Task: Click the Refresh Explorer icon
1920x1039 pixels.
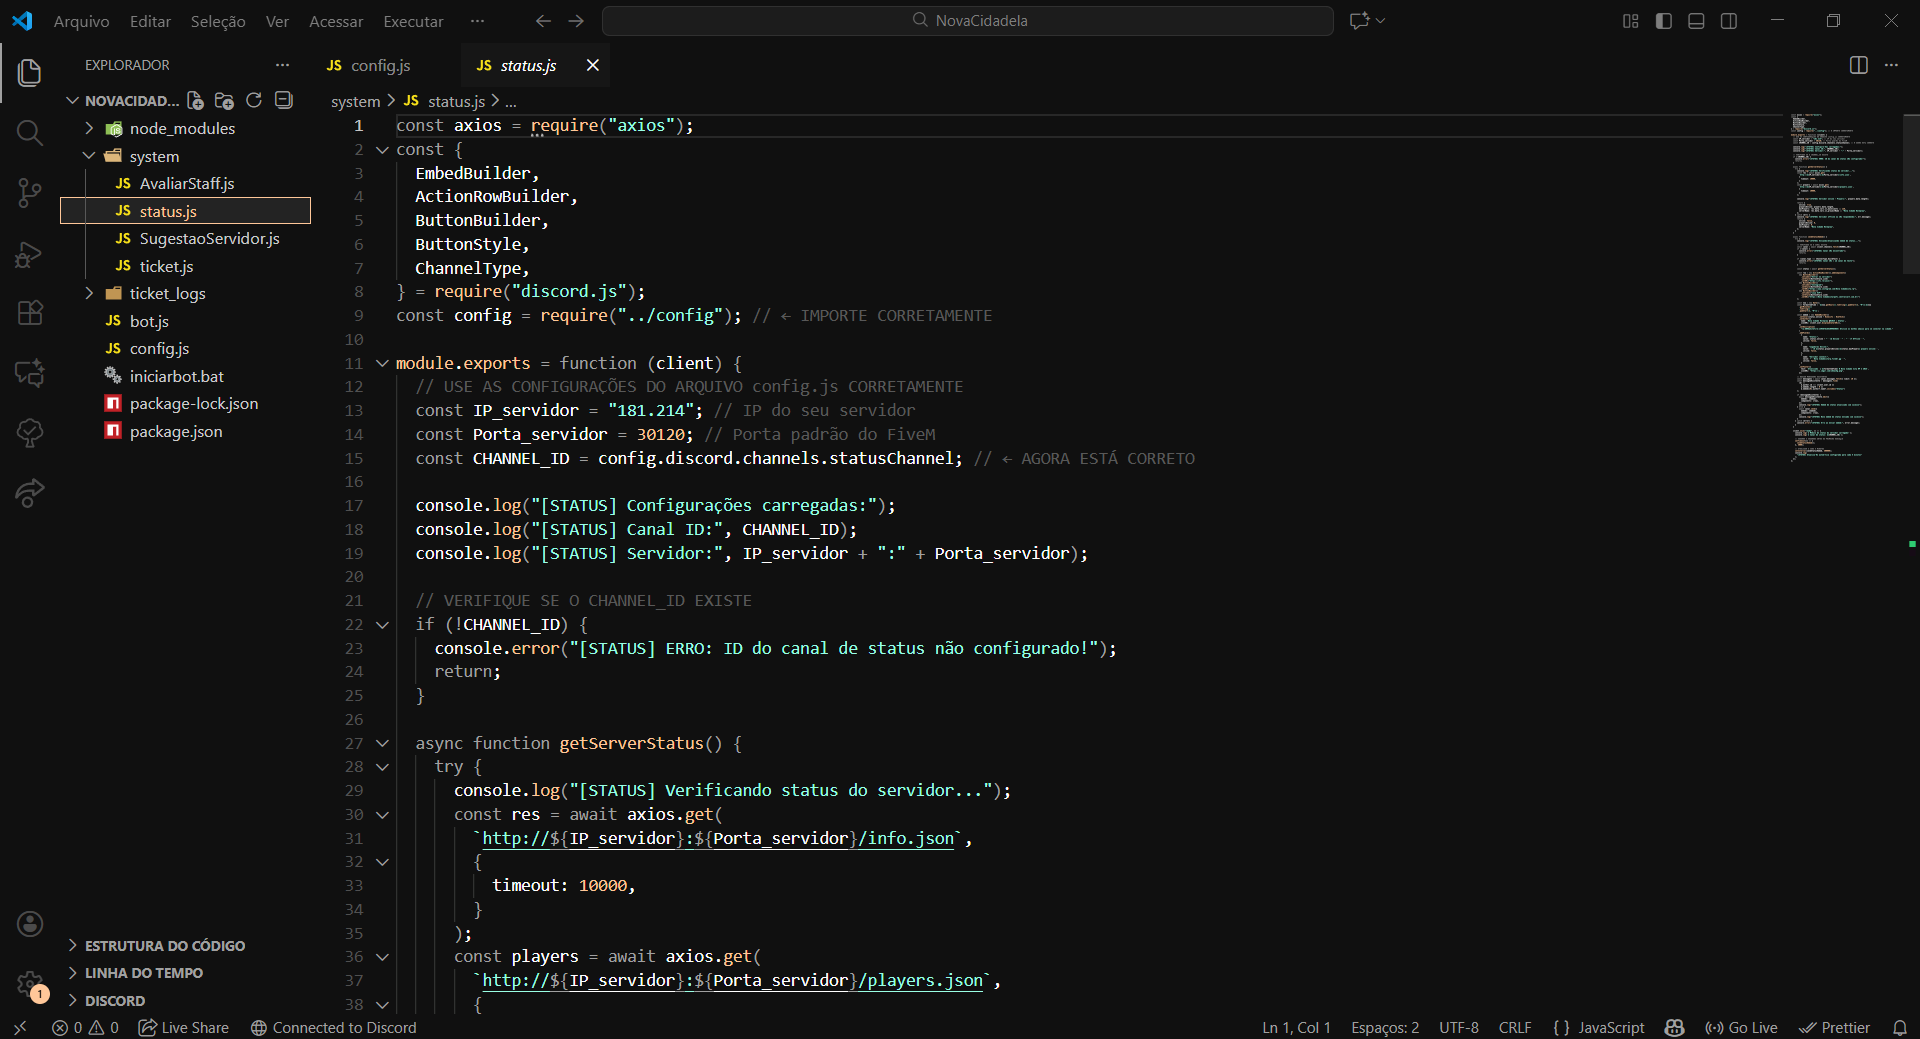Action: coord(254,101)
